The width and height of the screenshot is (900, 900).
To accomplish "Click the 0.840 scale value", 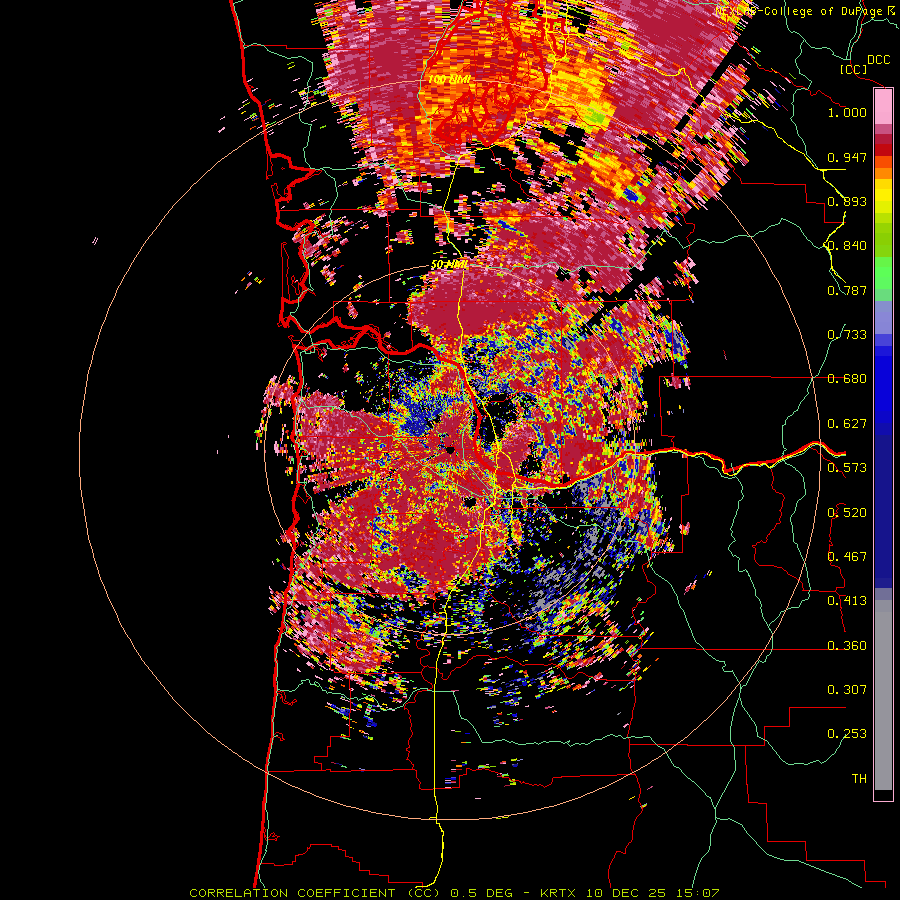I will [x=847, y=246].
